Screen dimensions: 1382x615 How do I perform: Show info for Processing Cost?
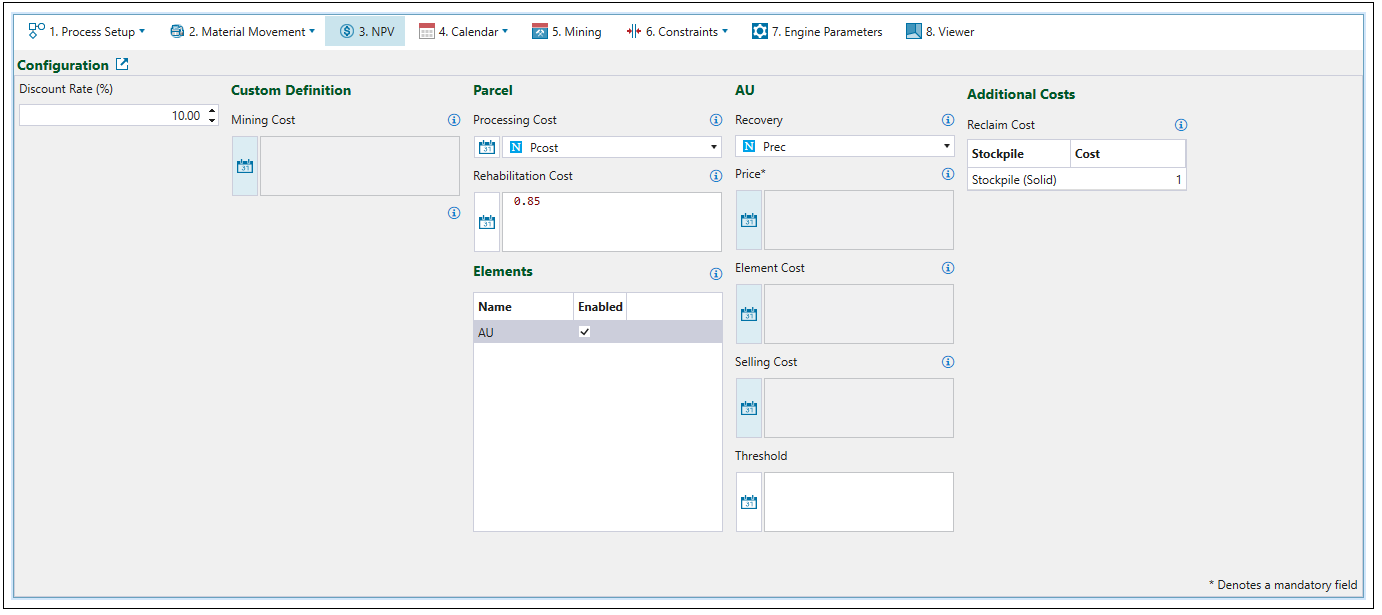click(x=715, y=120)
